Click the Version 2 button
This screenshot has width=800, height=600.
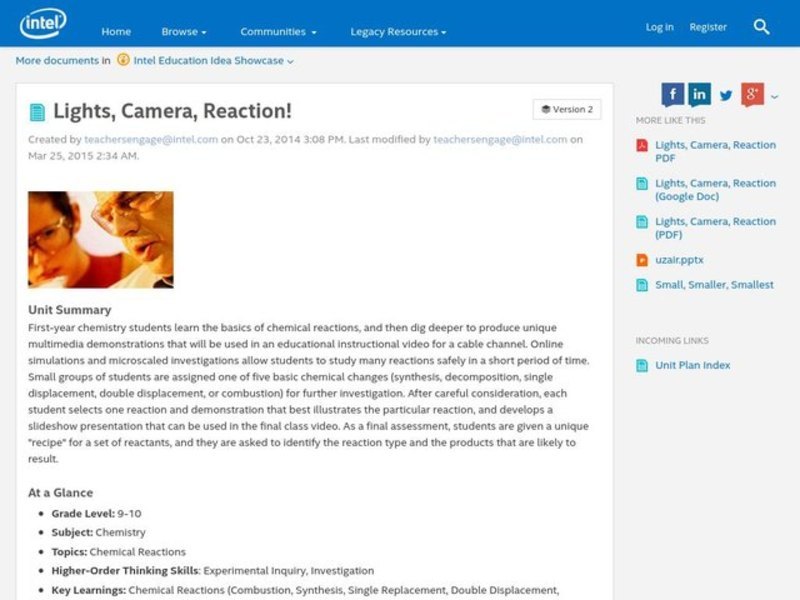[x=566, y=109]
